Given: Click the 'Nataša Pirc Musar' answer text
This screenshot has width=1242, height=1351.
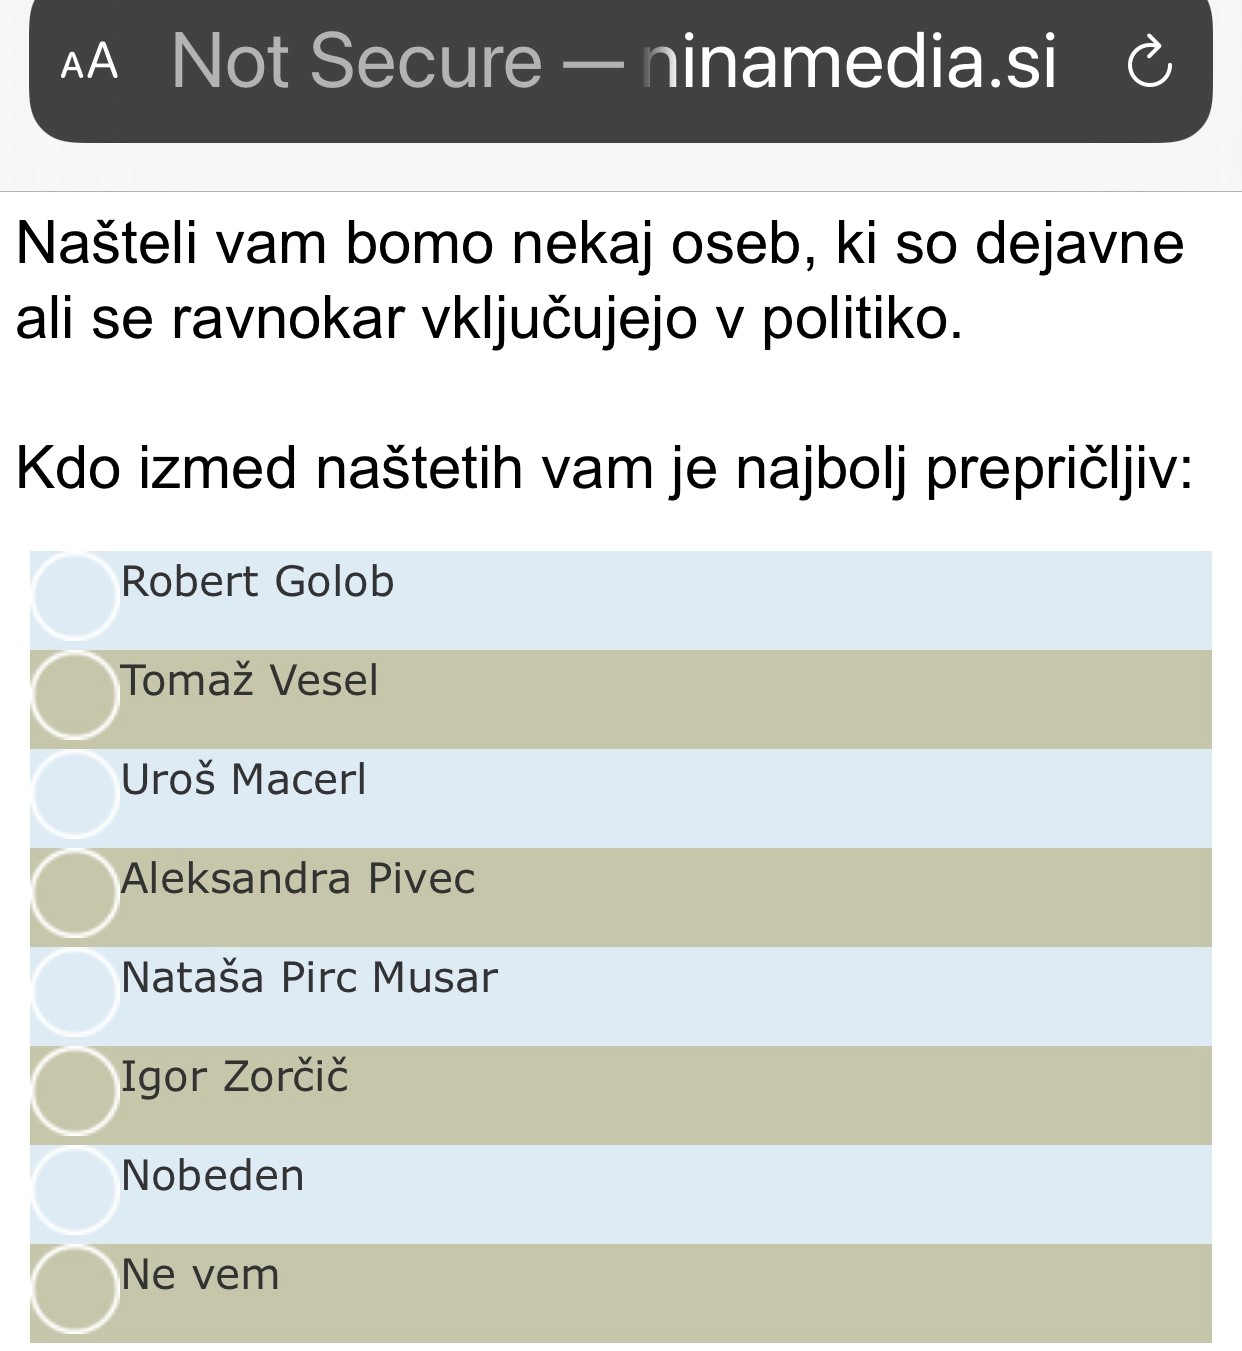Looking at the screenshot, I should coord(308,978).
